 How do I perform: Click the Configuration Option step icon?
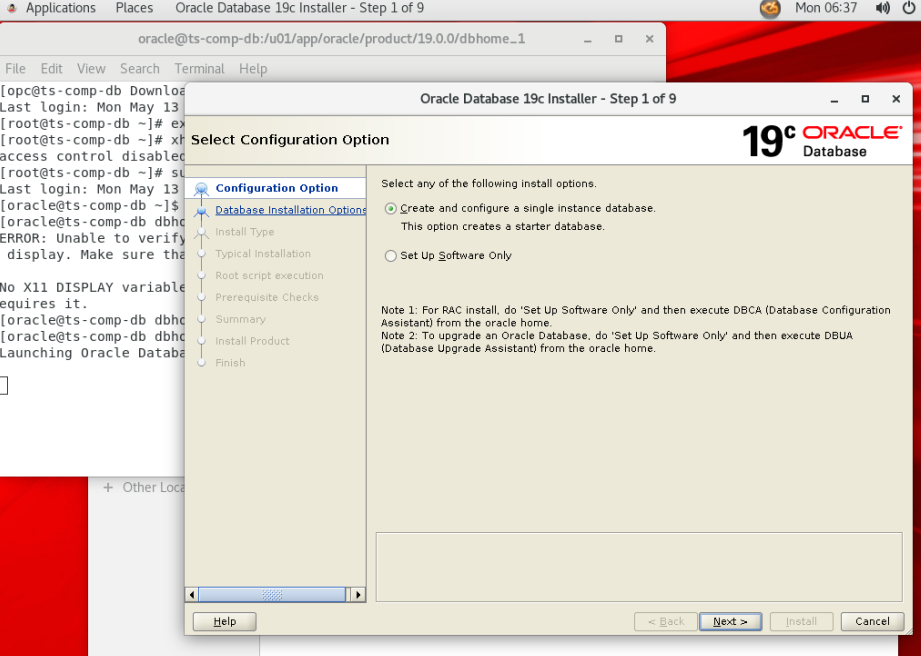(x=201, y=189)
